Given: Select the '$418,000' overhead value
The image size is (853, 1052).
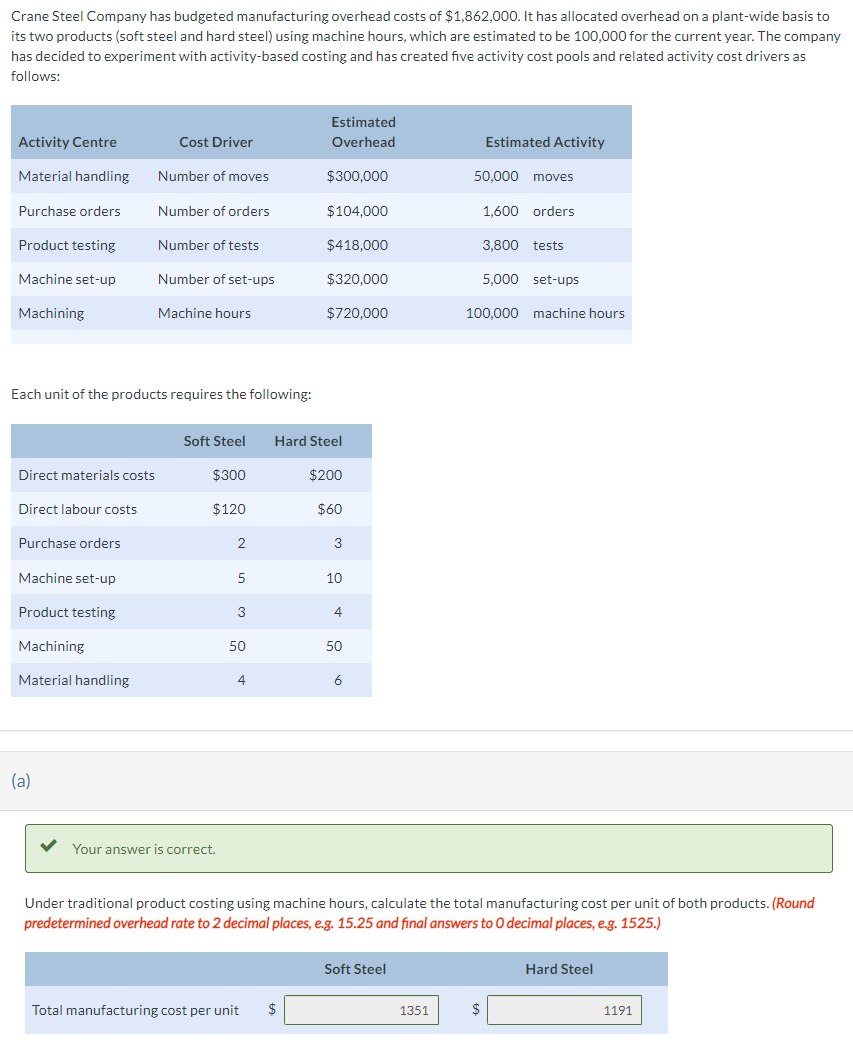Looking at the screenshot, I should pyautogui.click(x=357, y=245).
